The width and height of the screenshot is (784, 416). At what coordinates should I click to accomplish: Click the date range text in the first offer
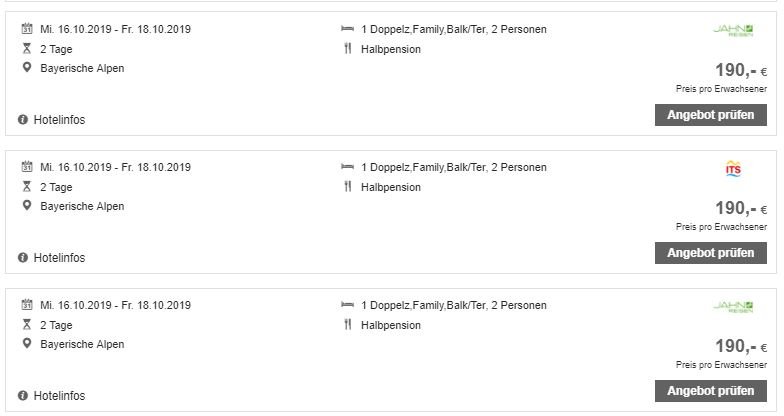(115, 29)
